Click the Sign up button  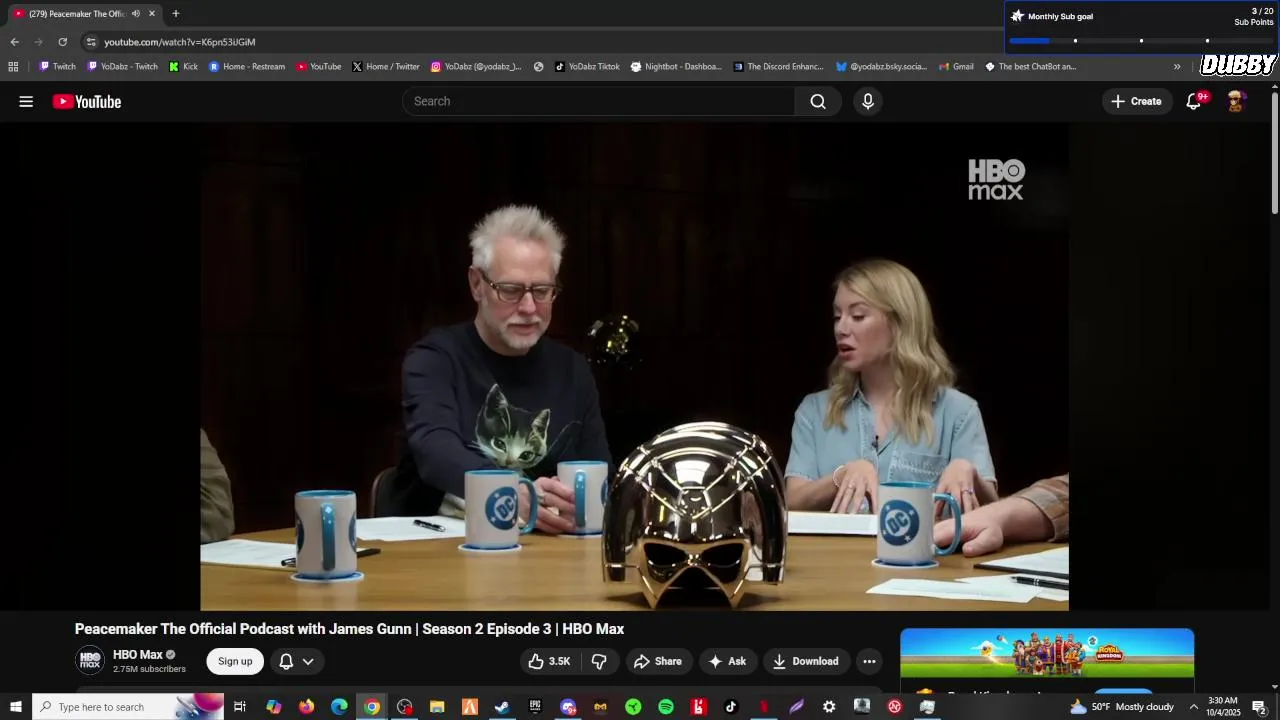coord(235,661)
